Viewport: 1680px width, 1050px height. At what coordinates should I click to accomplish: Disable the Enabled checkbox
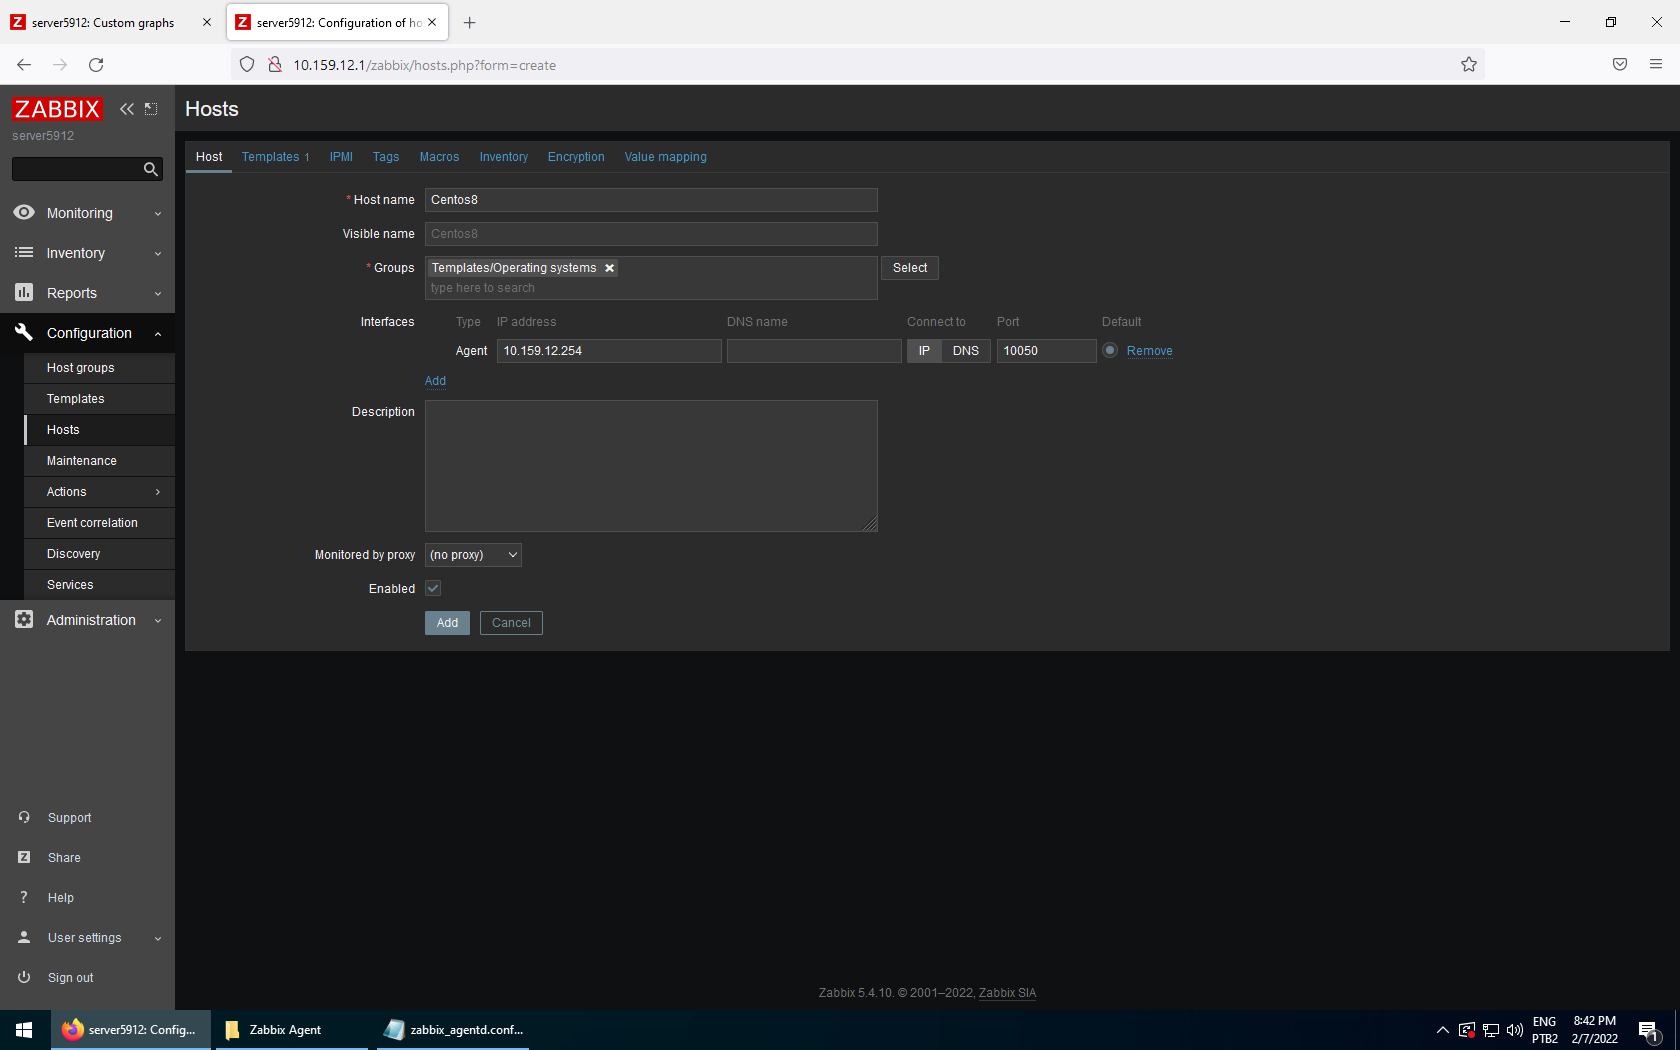tap(432, 588)
